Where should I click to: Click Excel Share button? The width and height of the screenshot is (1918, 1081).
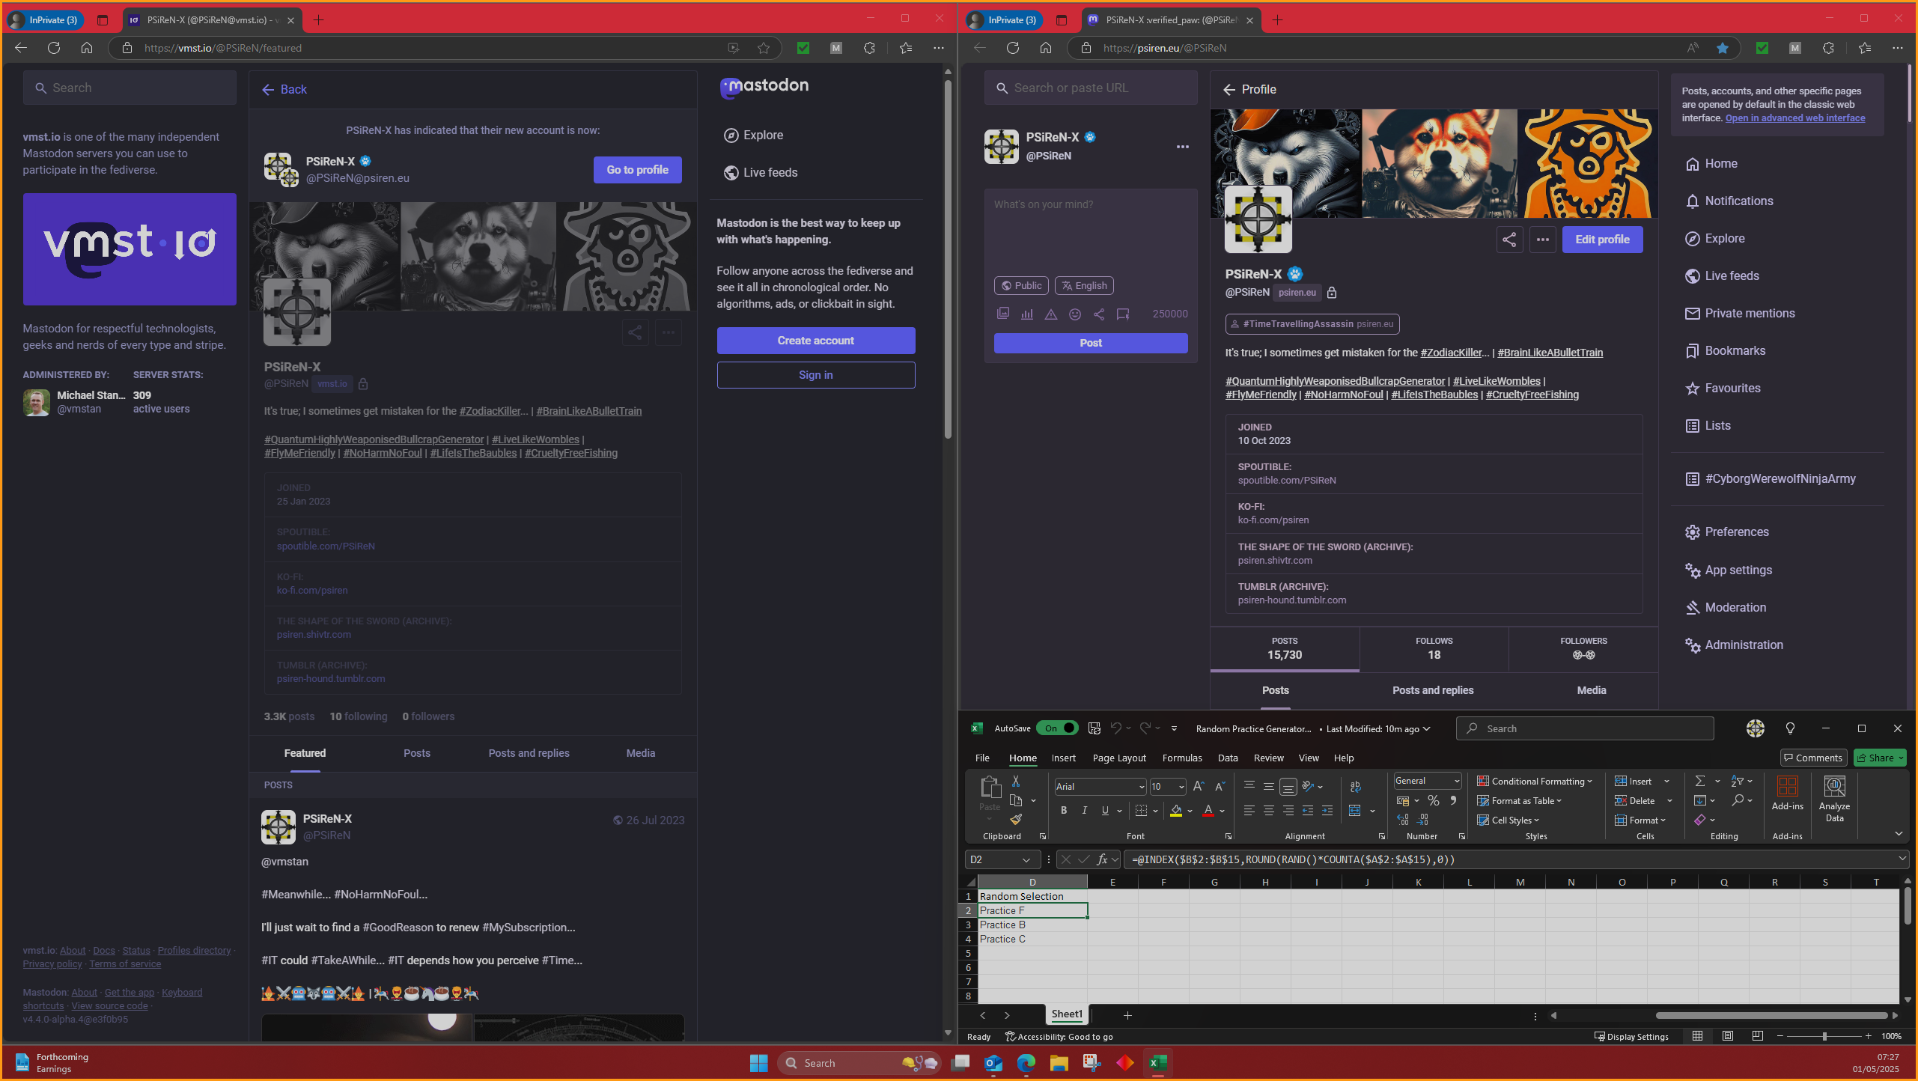tap(1879, 758)
